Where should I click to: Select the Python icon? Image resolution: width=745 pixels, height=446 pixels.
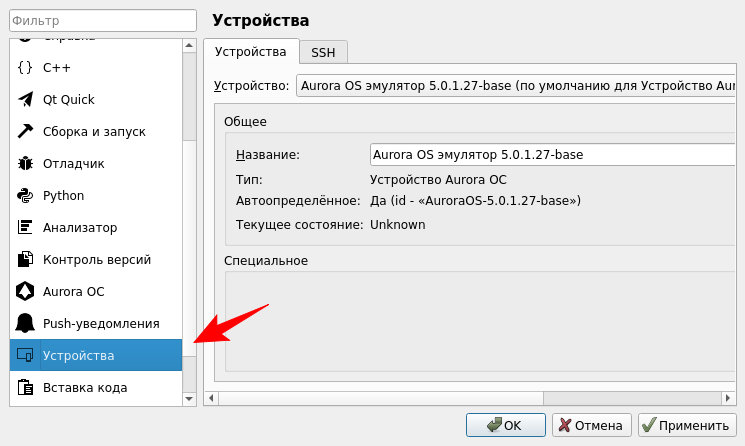pyautogui.click(x=25, y=196)
